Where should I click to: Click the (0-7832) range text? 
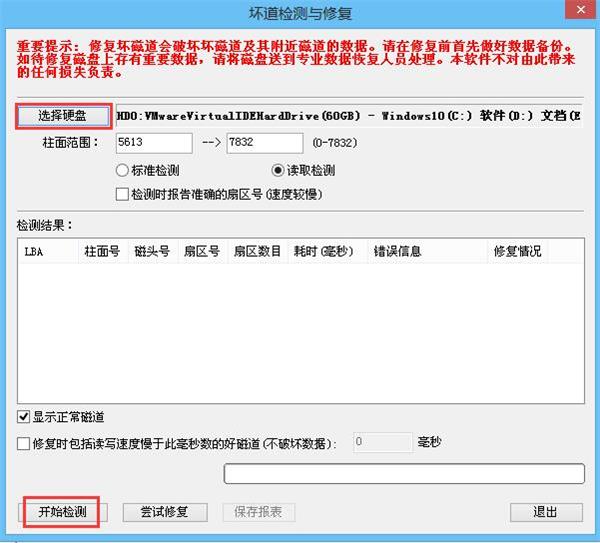click(x=335, y=143)
